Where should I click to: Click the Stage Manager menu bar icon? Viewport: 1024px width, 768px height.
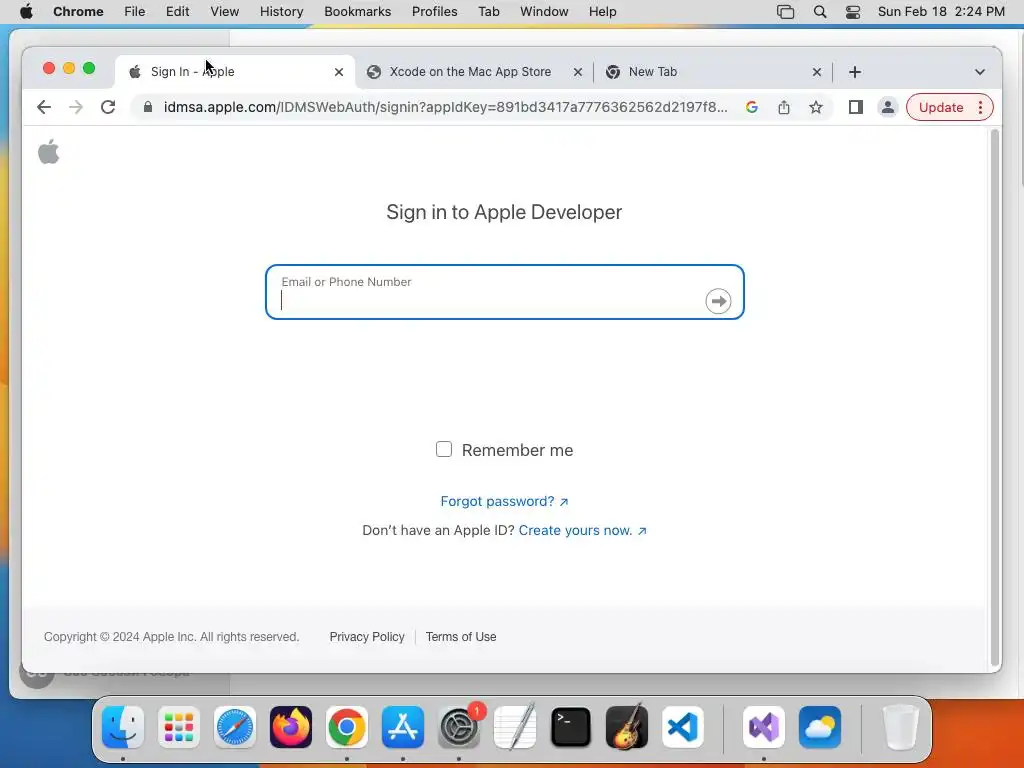pos(785,12)
